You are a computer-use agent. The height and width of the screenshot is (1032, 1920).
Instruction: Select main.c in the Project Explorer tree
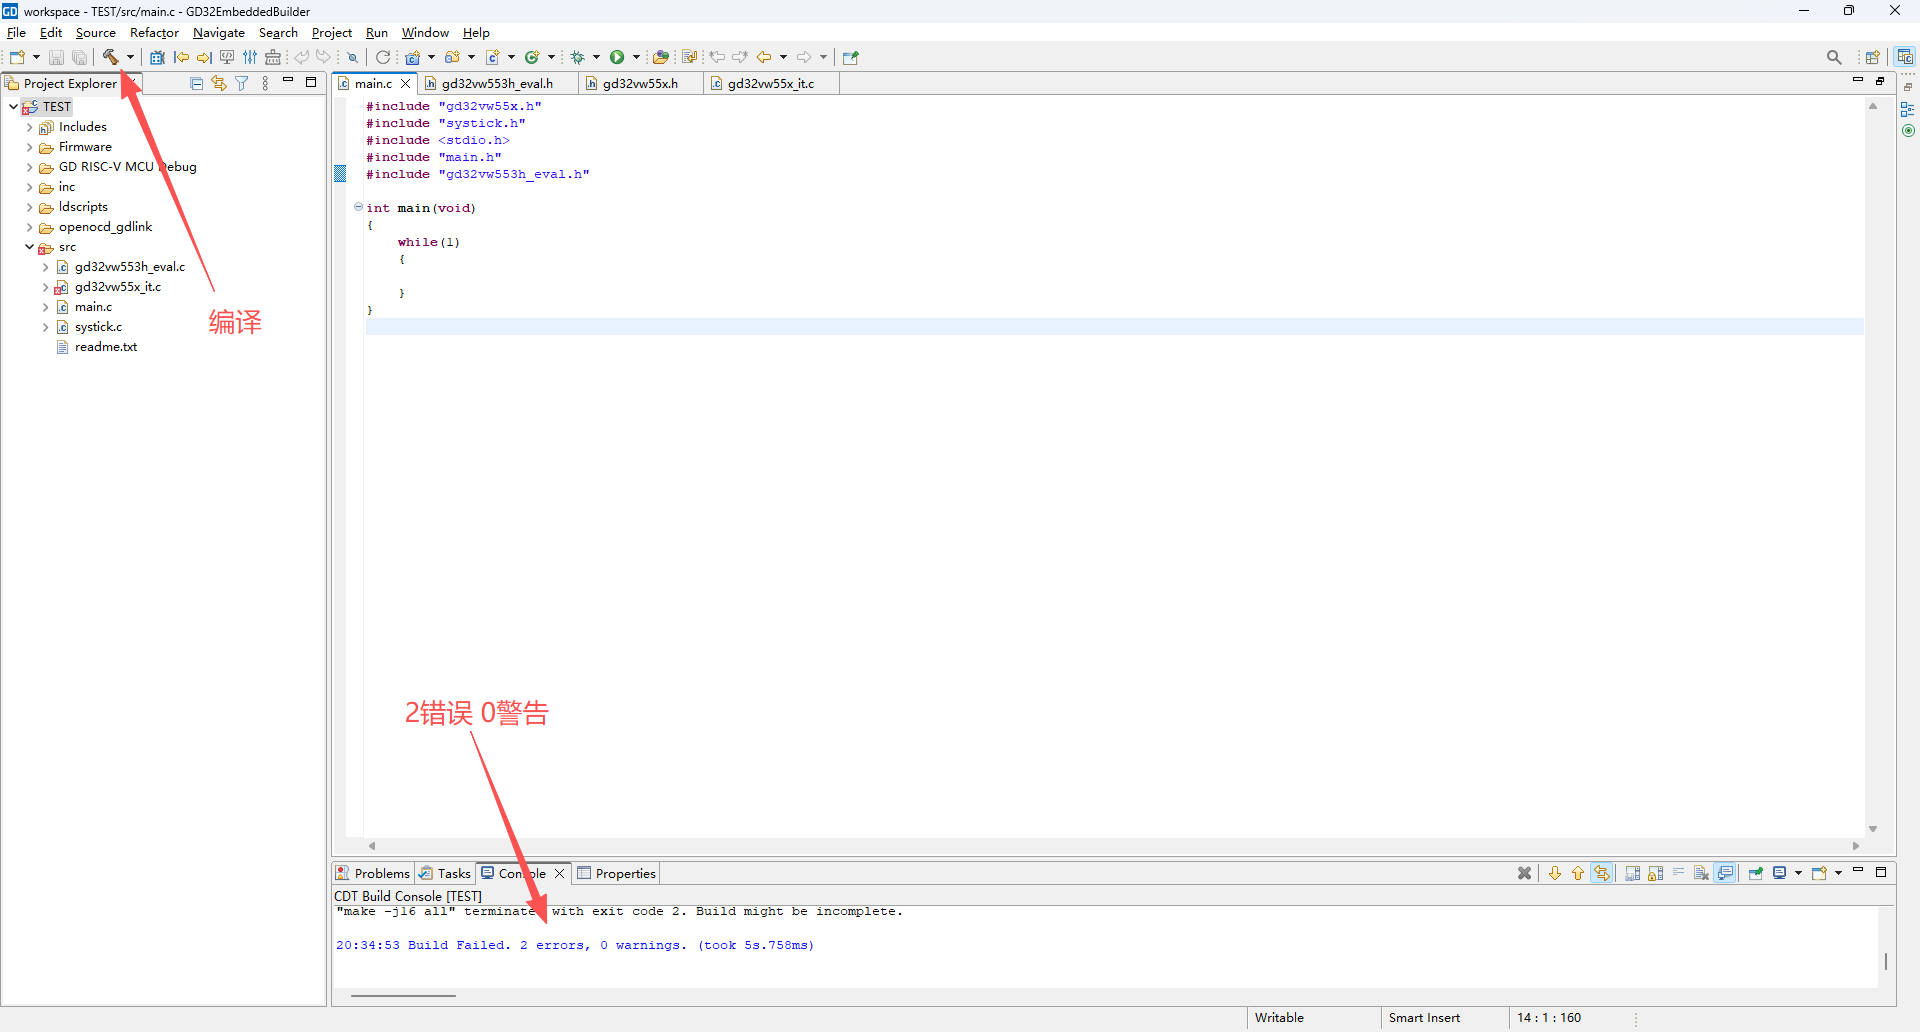93,307
